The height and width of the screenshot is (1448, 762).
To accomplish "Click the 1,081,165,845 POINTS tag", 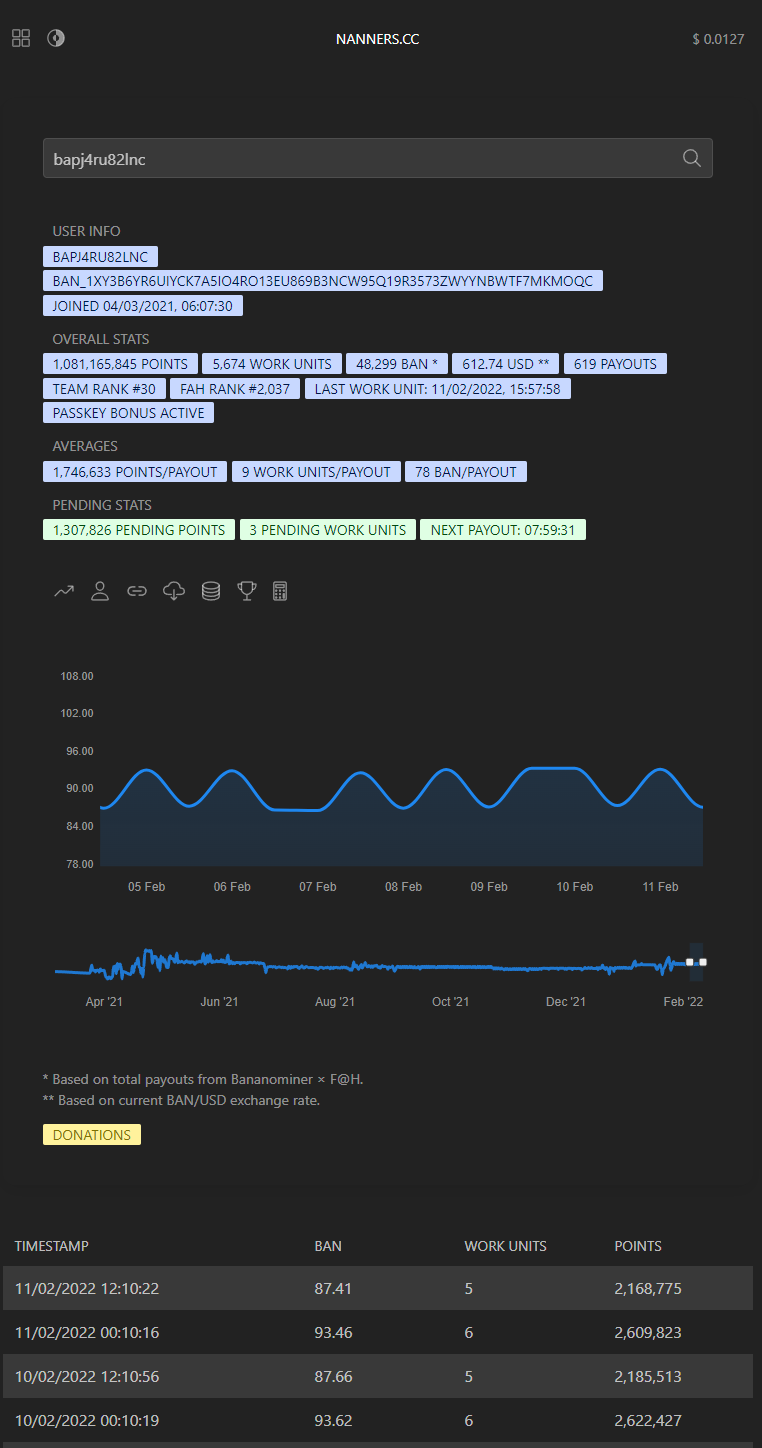I will [x=120, y=364].
